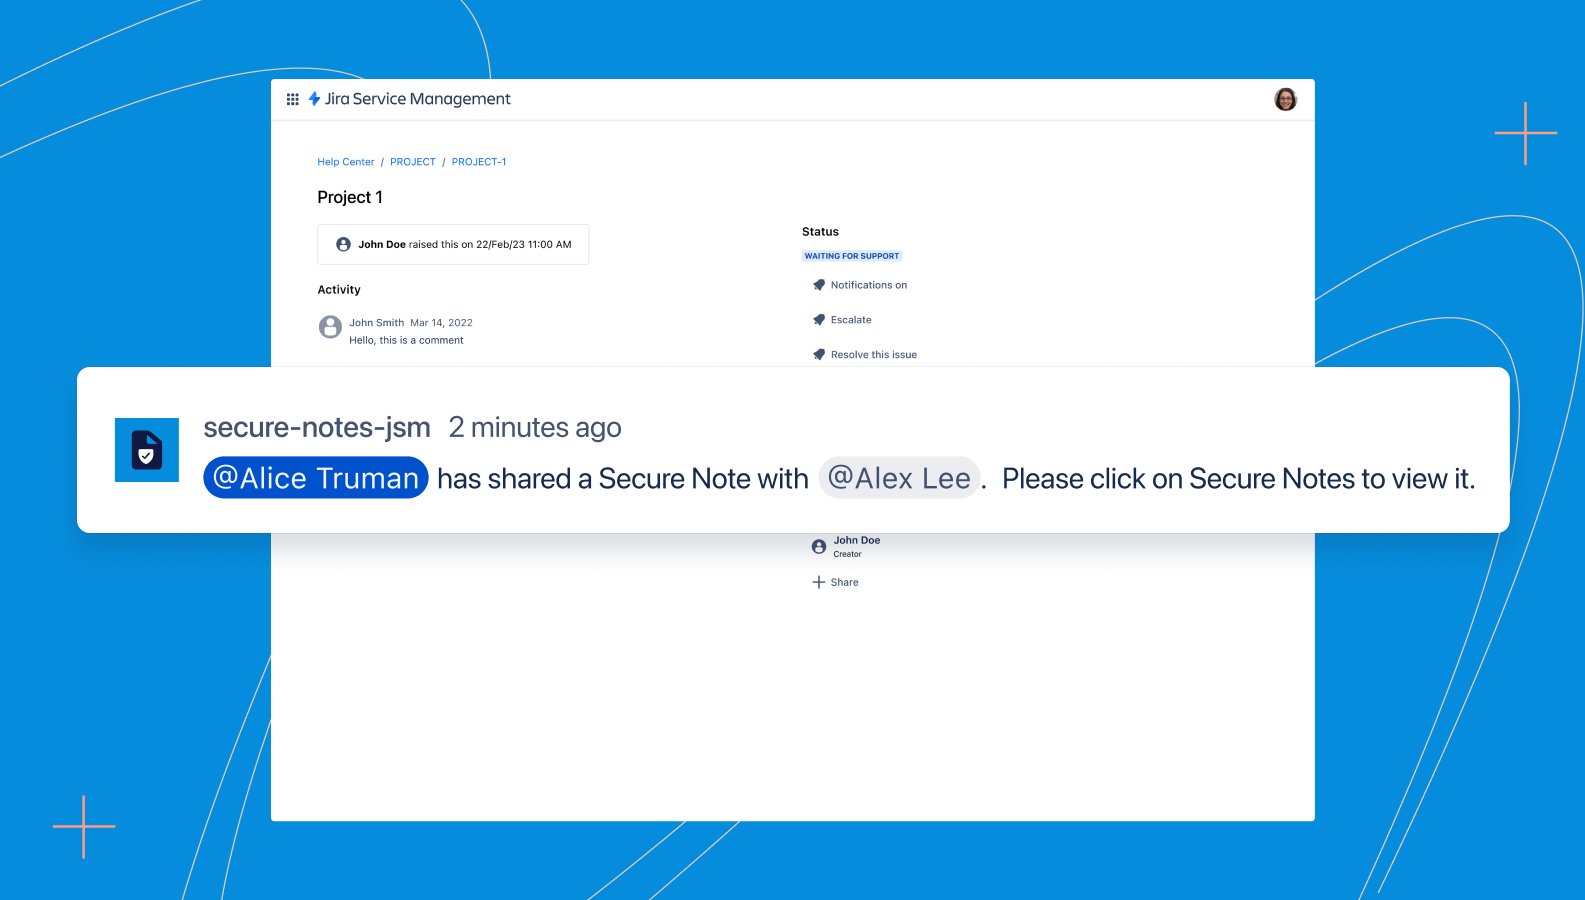The width and height of the screenshot is (1585, 900).
Task: Click the secure-notes-jsm author name
Action: [317, 427]
